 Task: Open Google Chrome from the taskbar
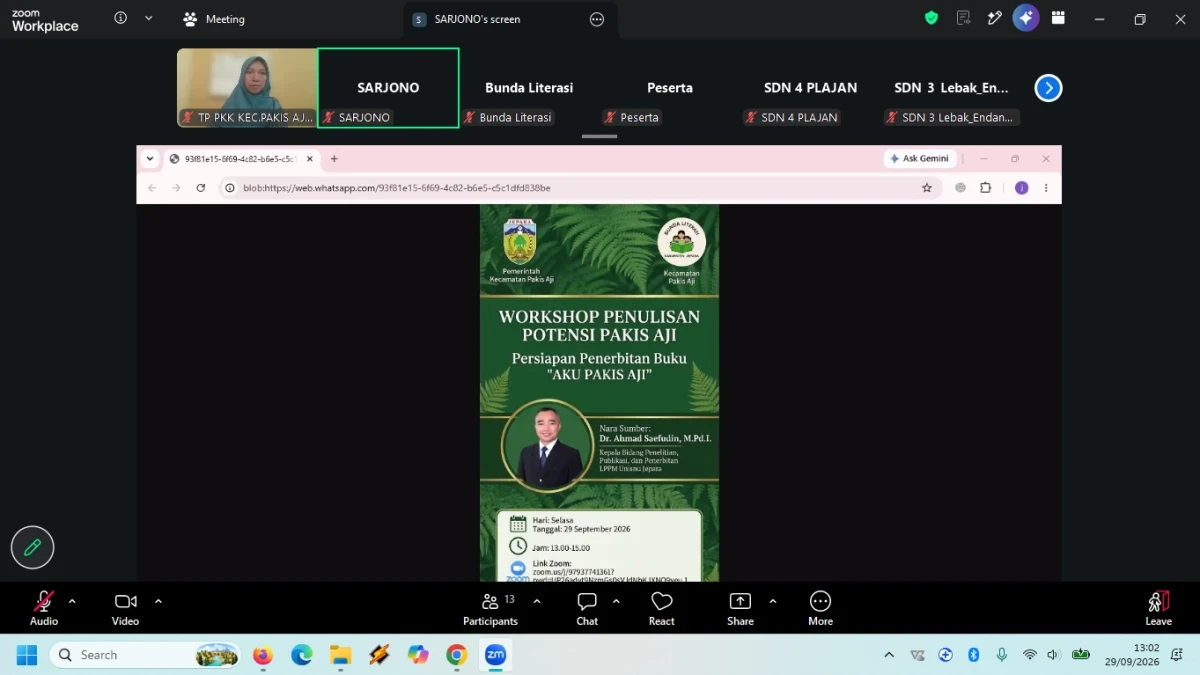pyautogui.click(x=457, y=655)
